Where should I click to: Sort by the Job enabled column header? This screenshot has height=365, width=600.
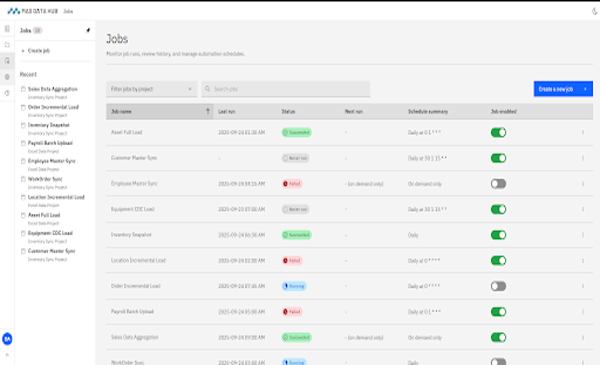pos(504,111)
